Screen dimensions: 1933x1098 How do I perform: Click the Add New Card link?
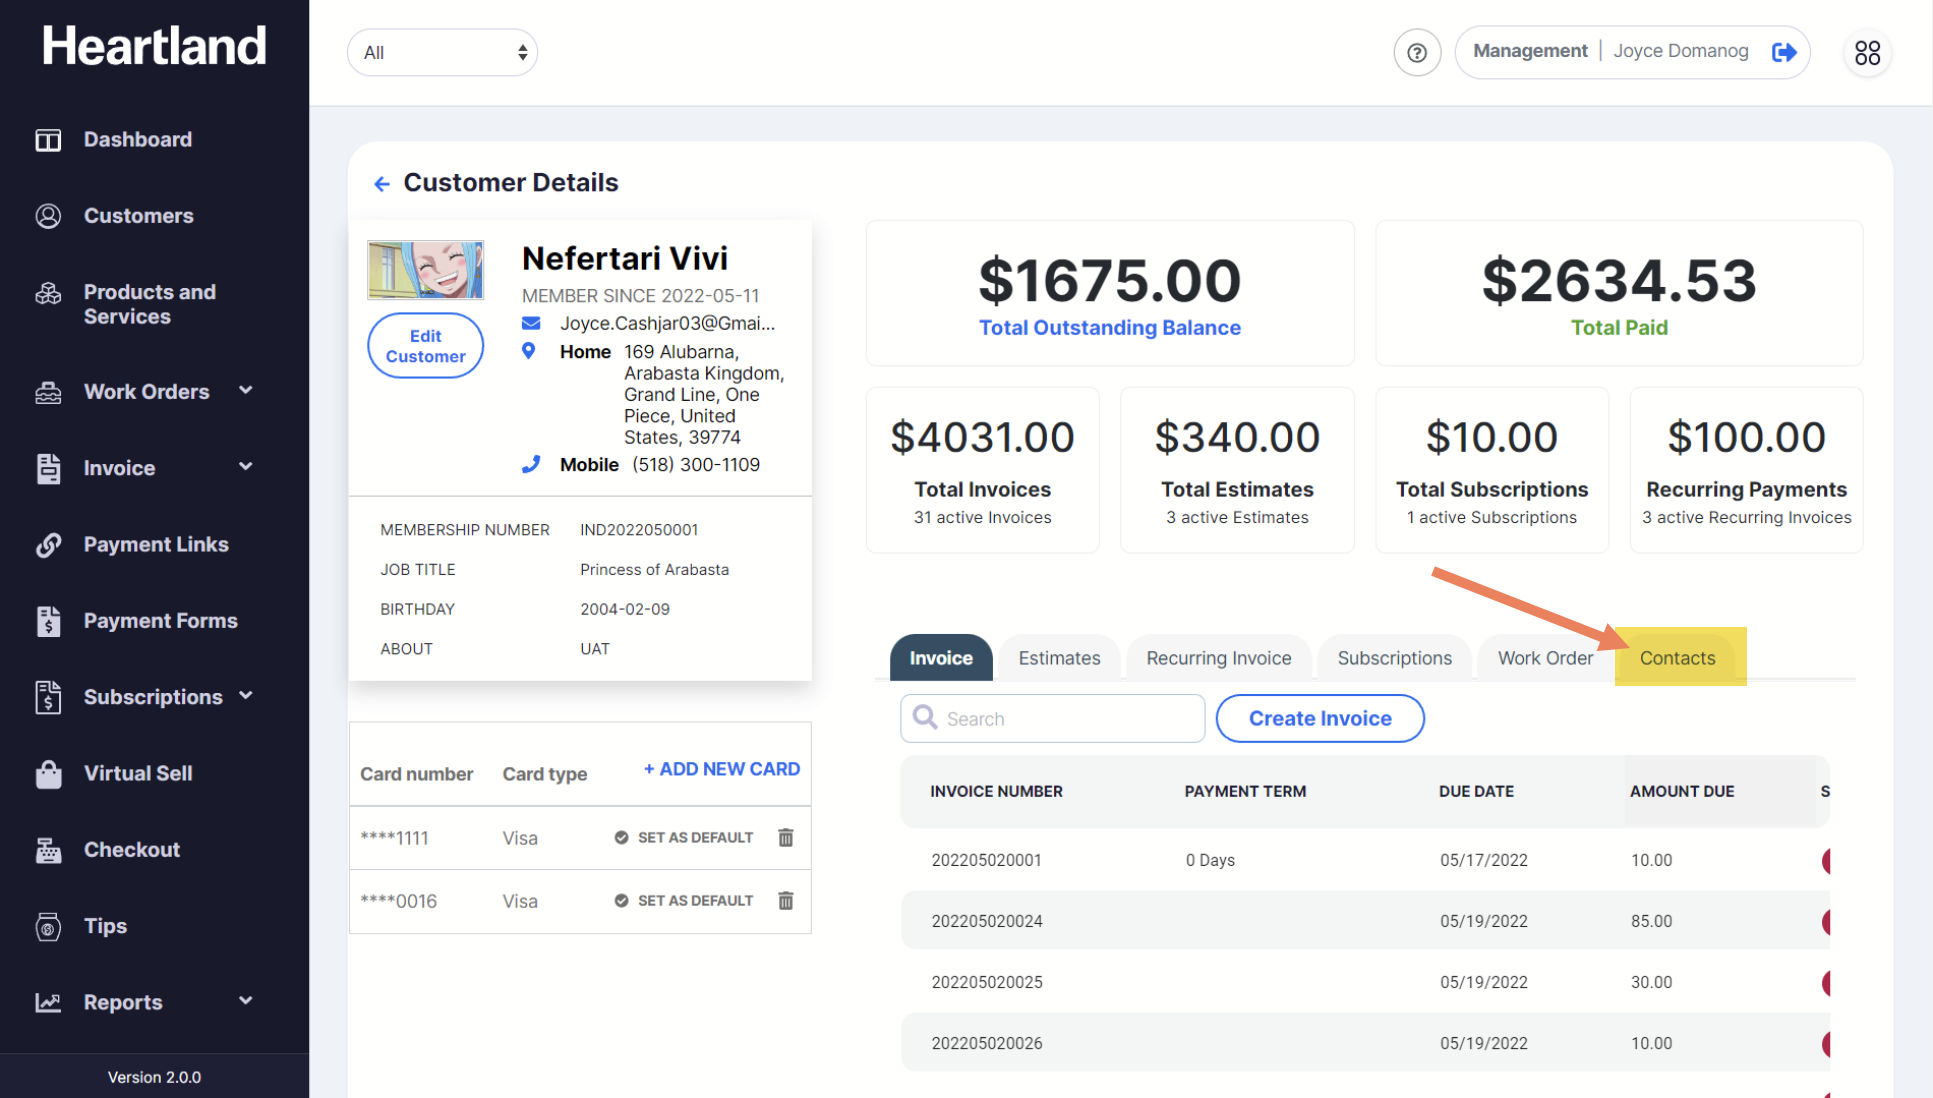coord(721,769)
